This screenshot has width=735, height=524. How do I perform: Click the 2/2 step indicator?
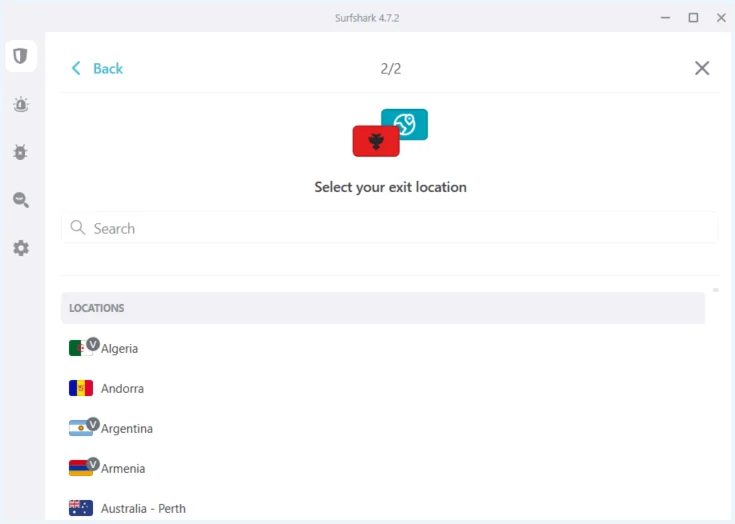click(x=390, y=69)
